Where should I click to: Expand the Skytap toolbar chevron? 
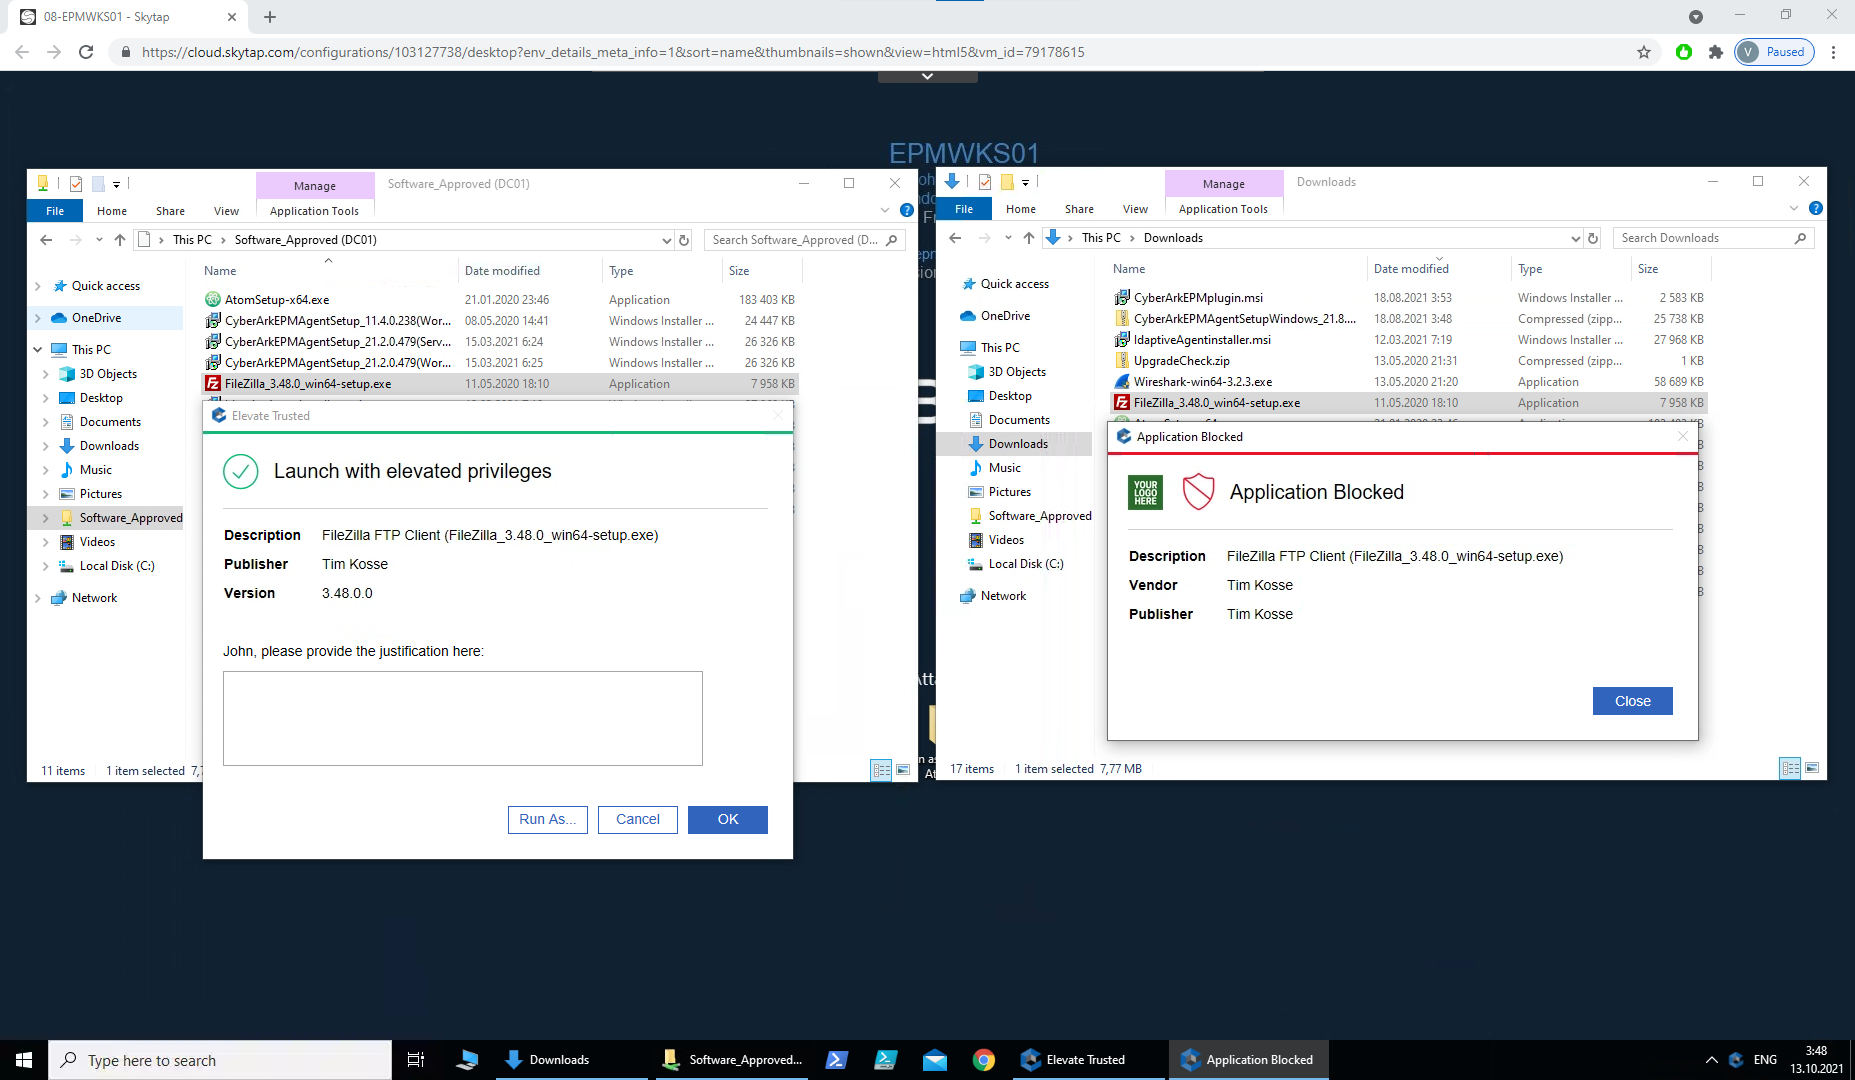(928, 76)
